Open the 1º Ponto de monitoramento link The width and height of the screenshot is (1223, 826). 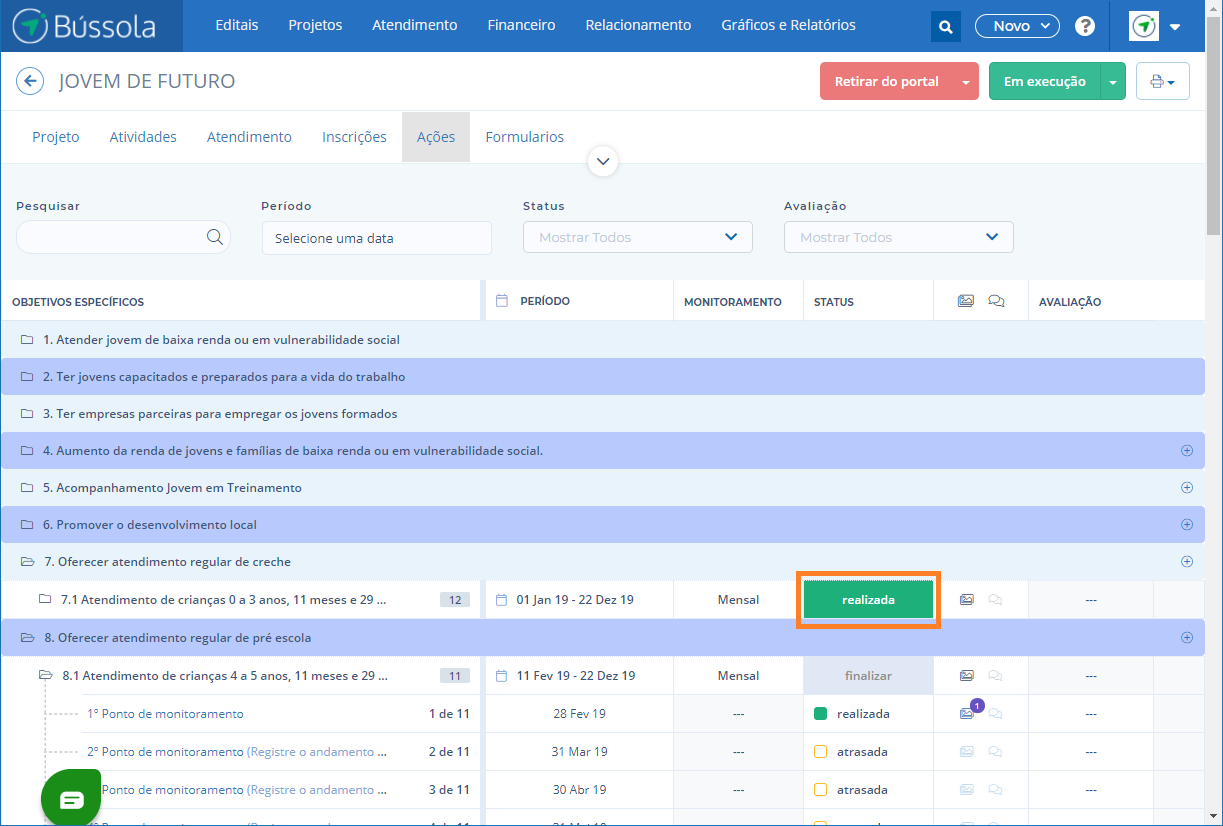pyautogui.click(x=165, y=714)
